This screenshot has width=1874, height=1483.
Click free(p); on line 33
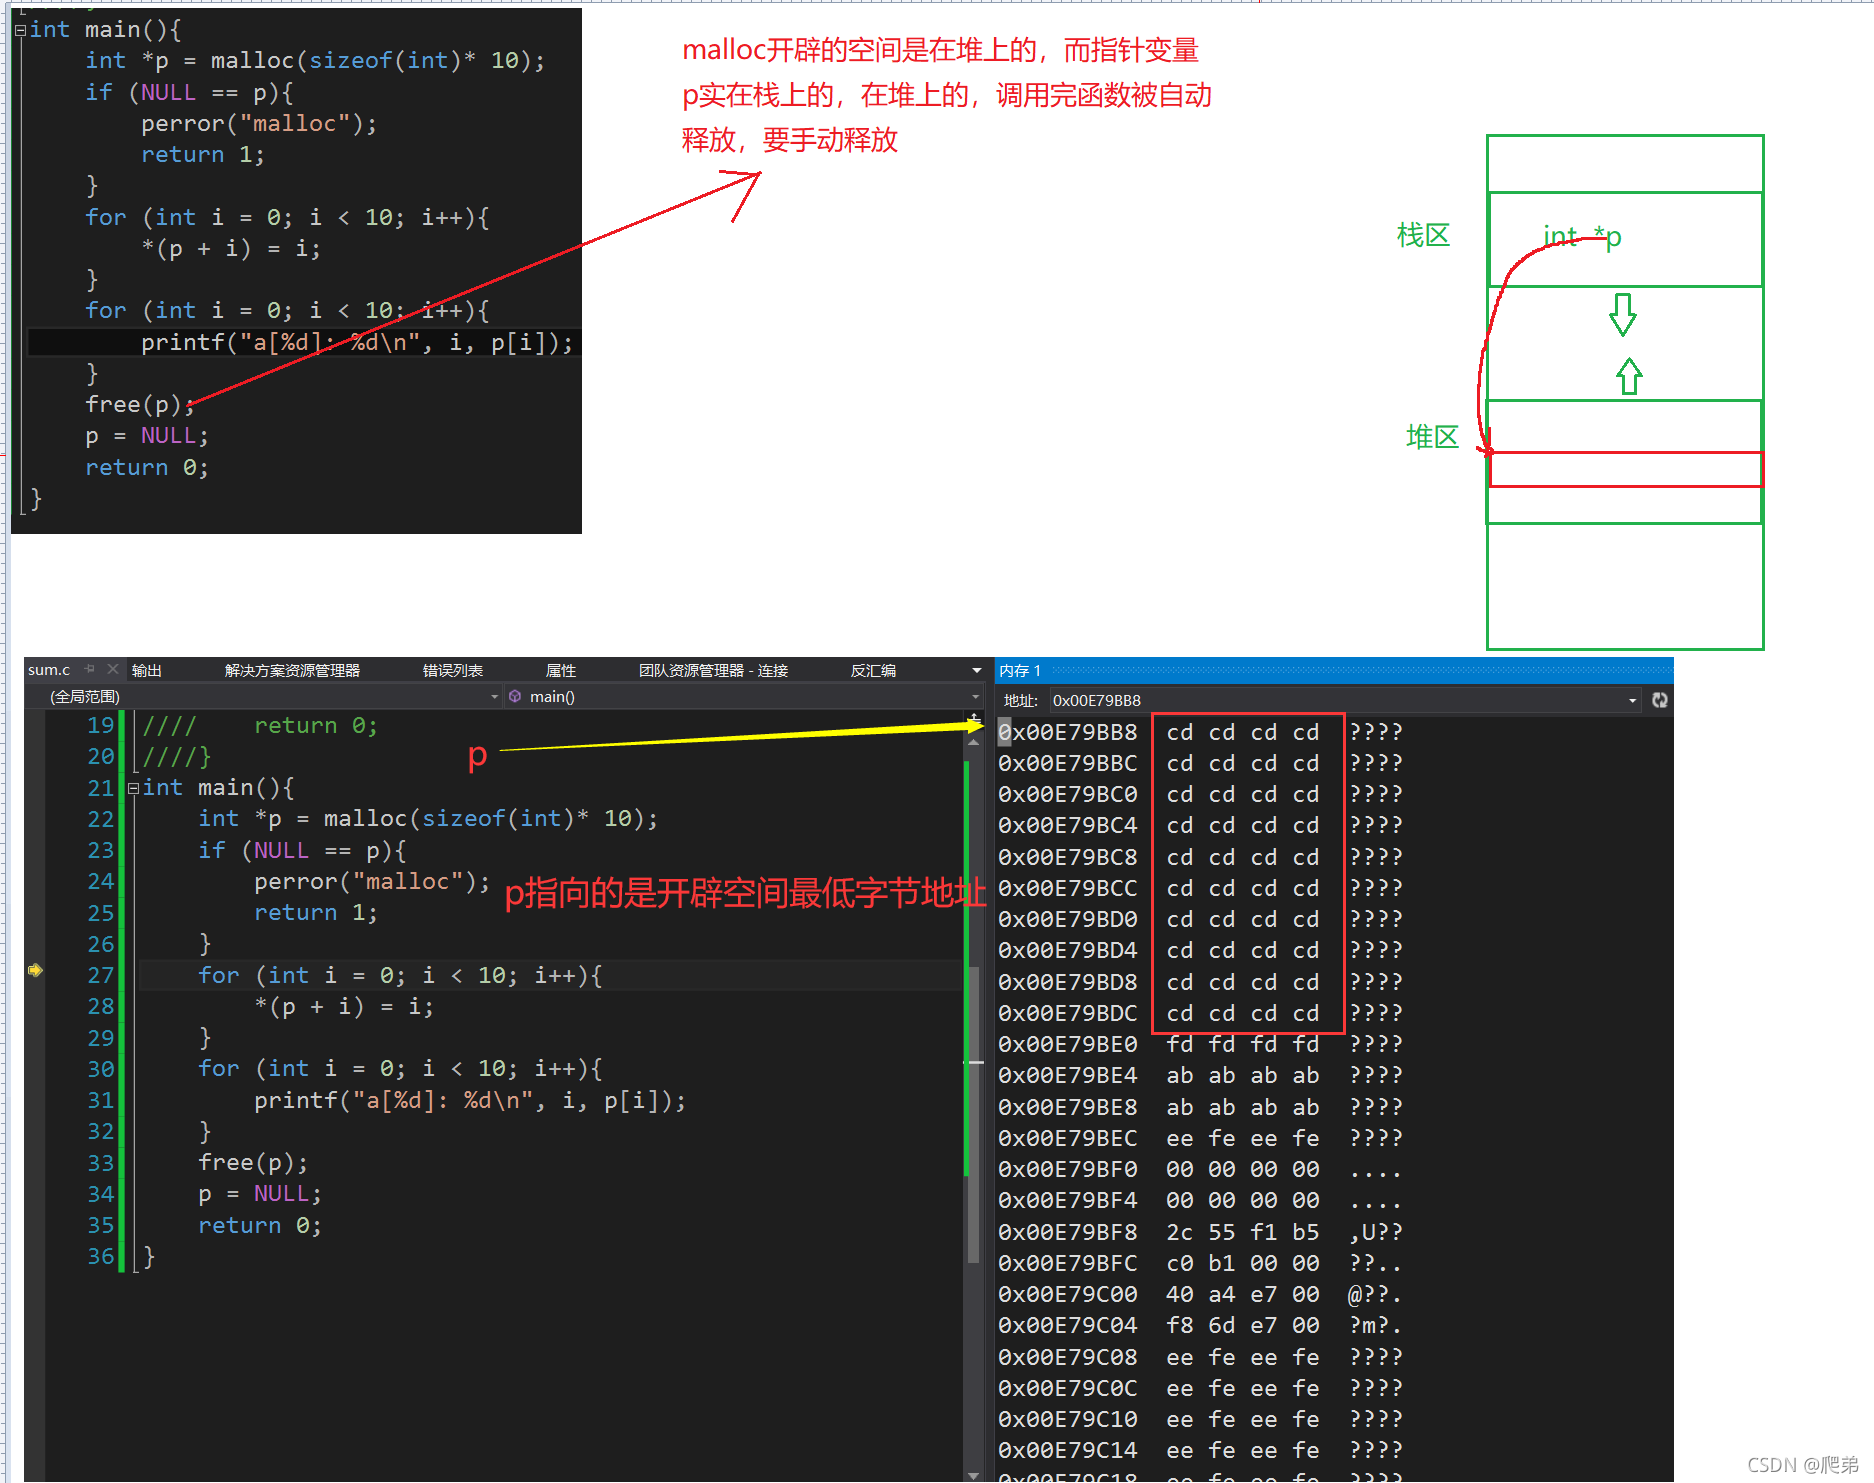click(253, 1162)
